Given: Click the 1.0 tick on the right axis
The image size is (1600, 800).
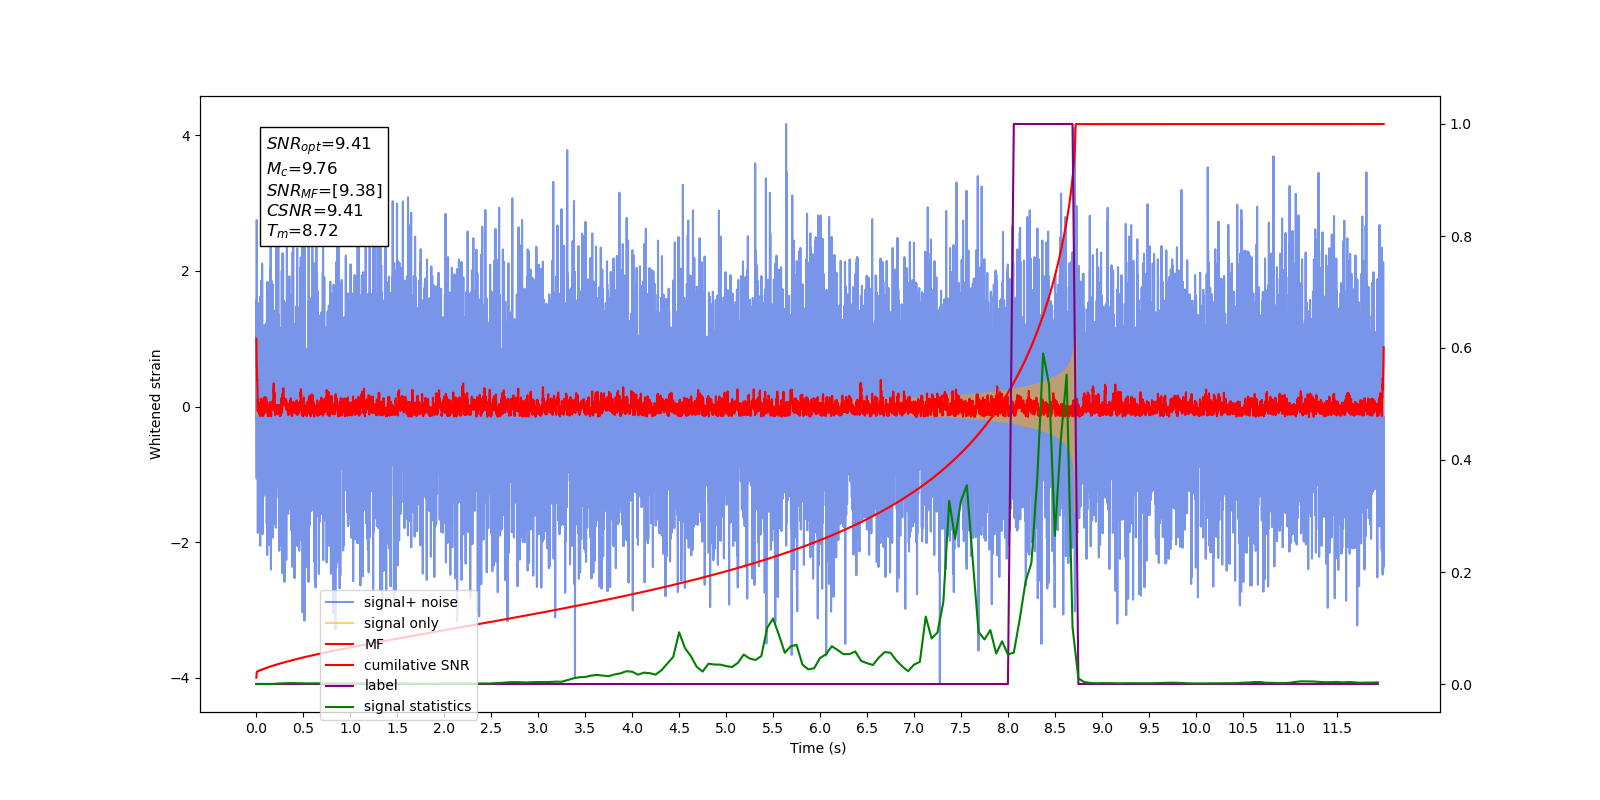Looking at the screenshot, I should click(1461, 125).
